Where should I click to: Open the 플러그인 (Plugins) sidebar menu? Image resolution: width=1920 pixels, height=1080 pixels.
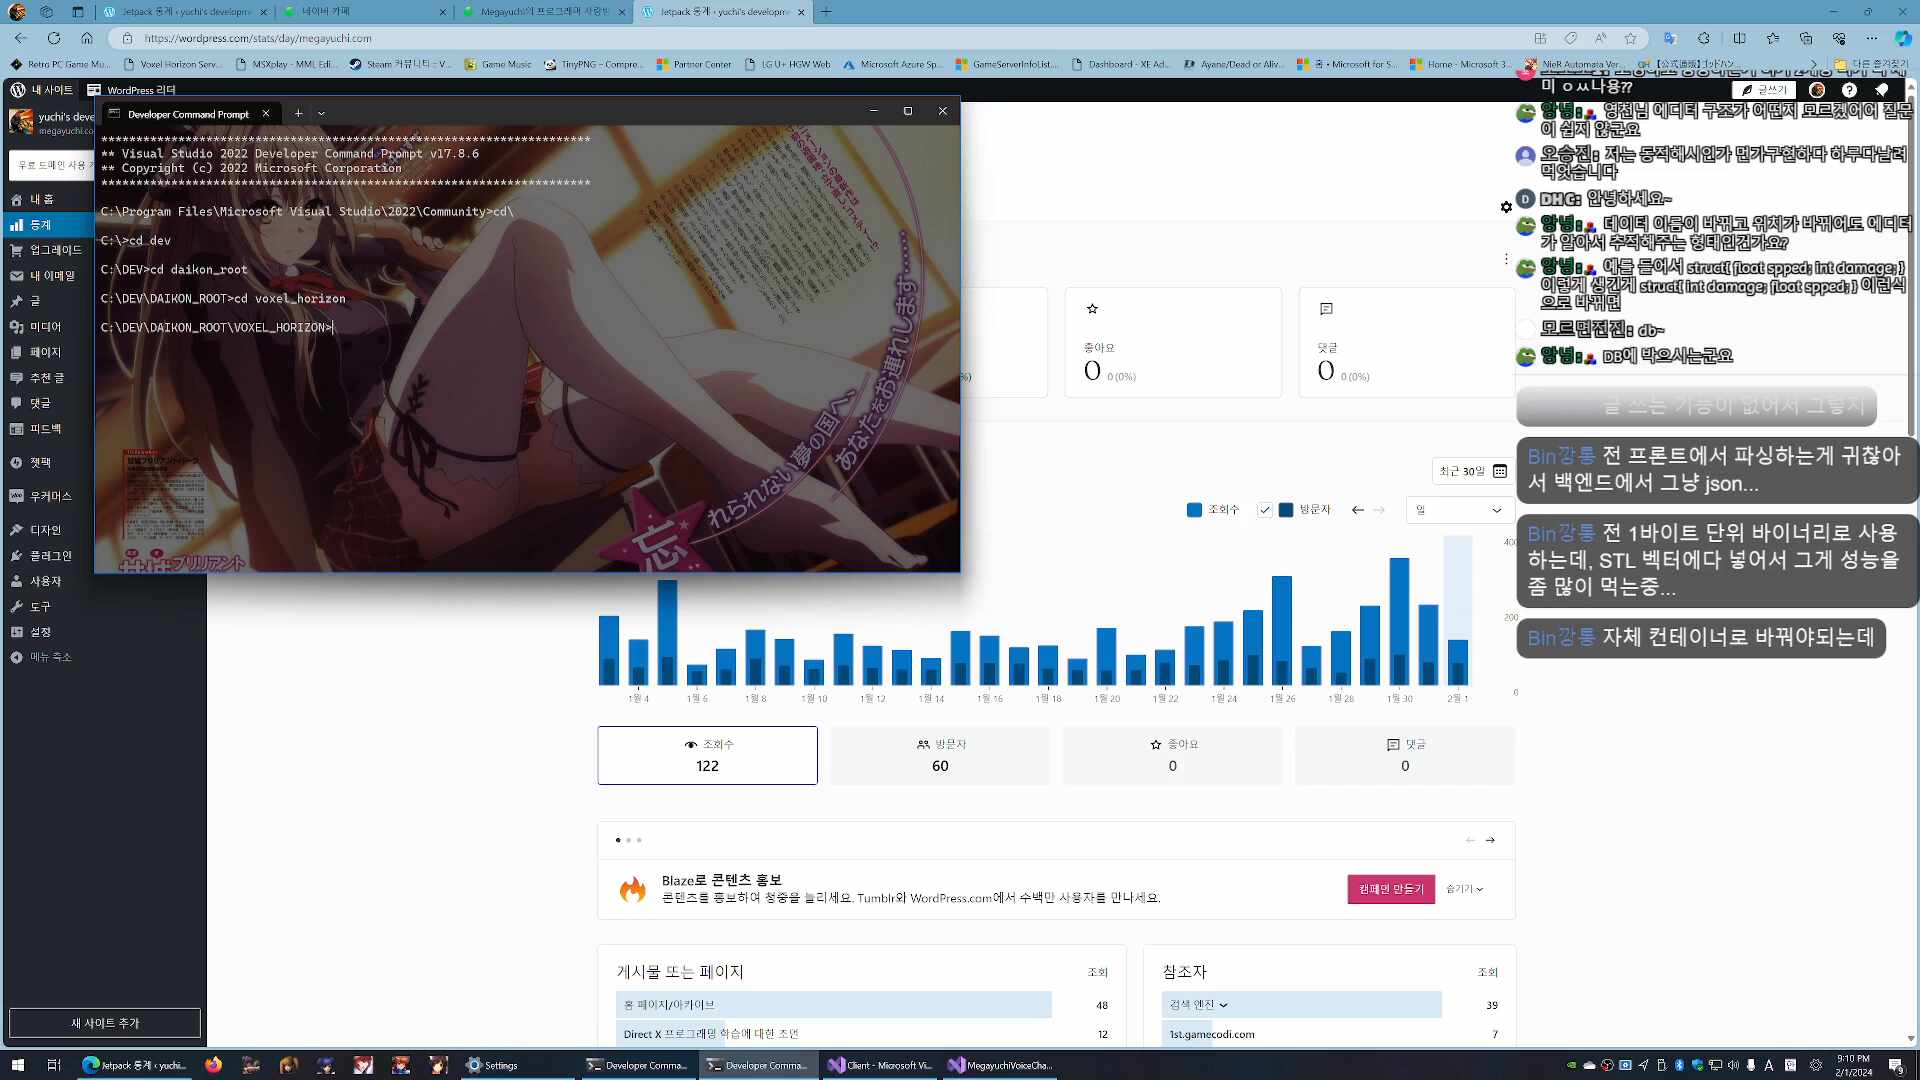50,556
